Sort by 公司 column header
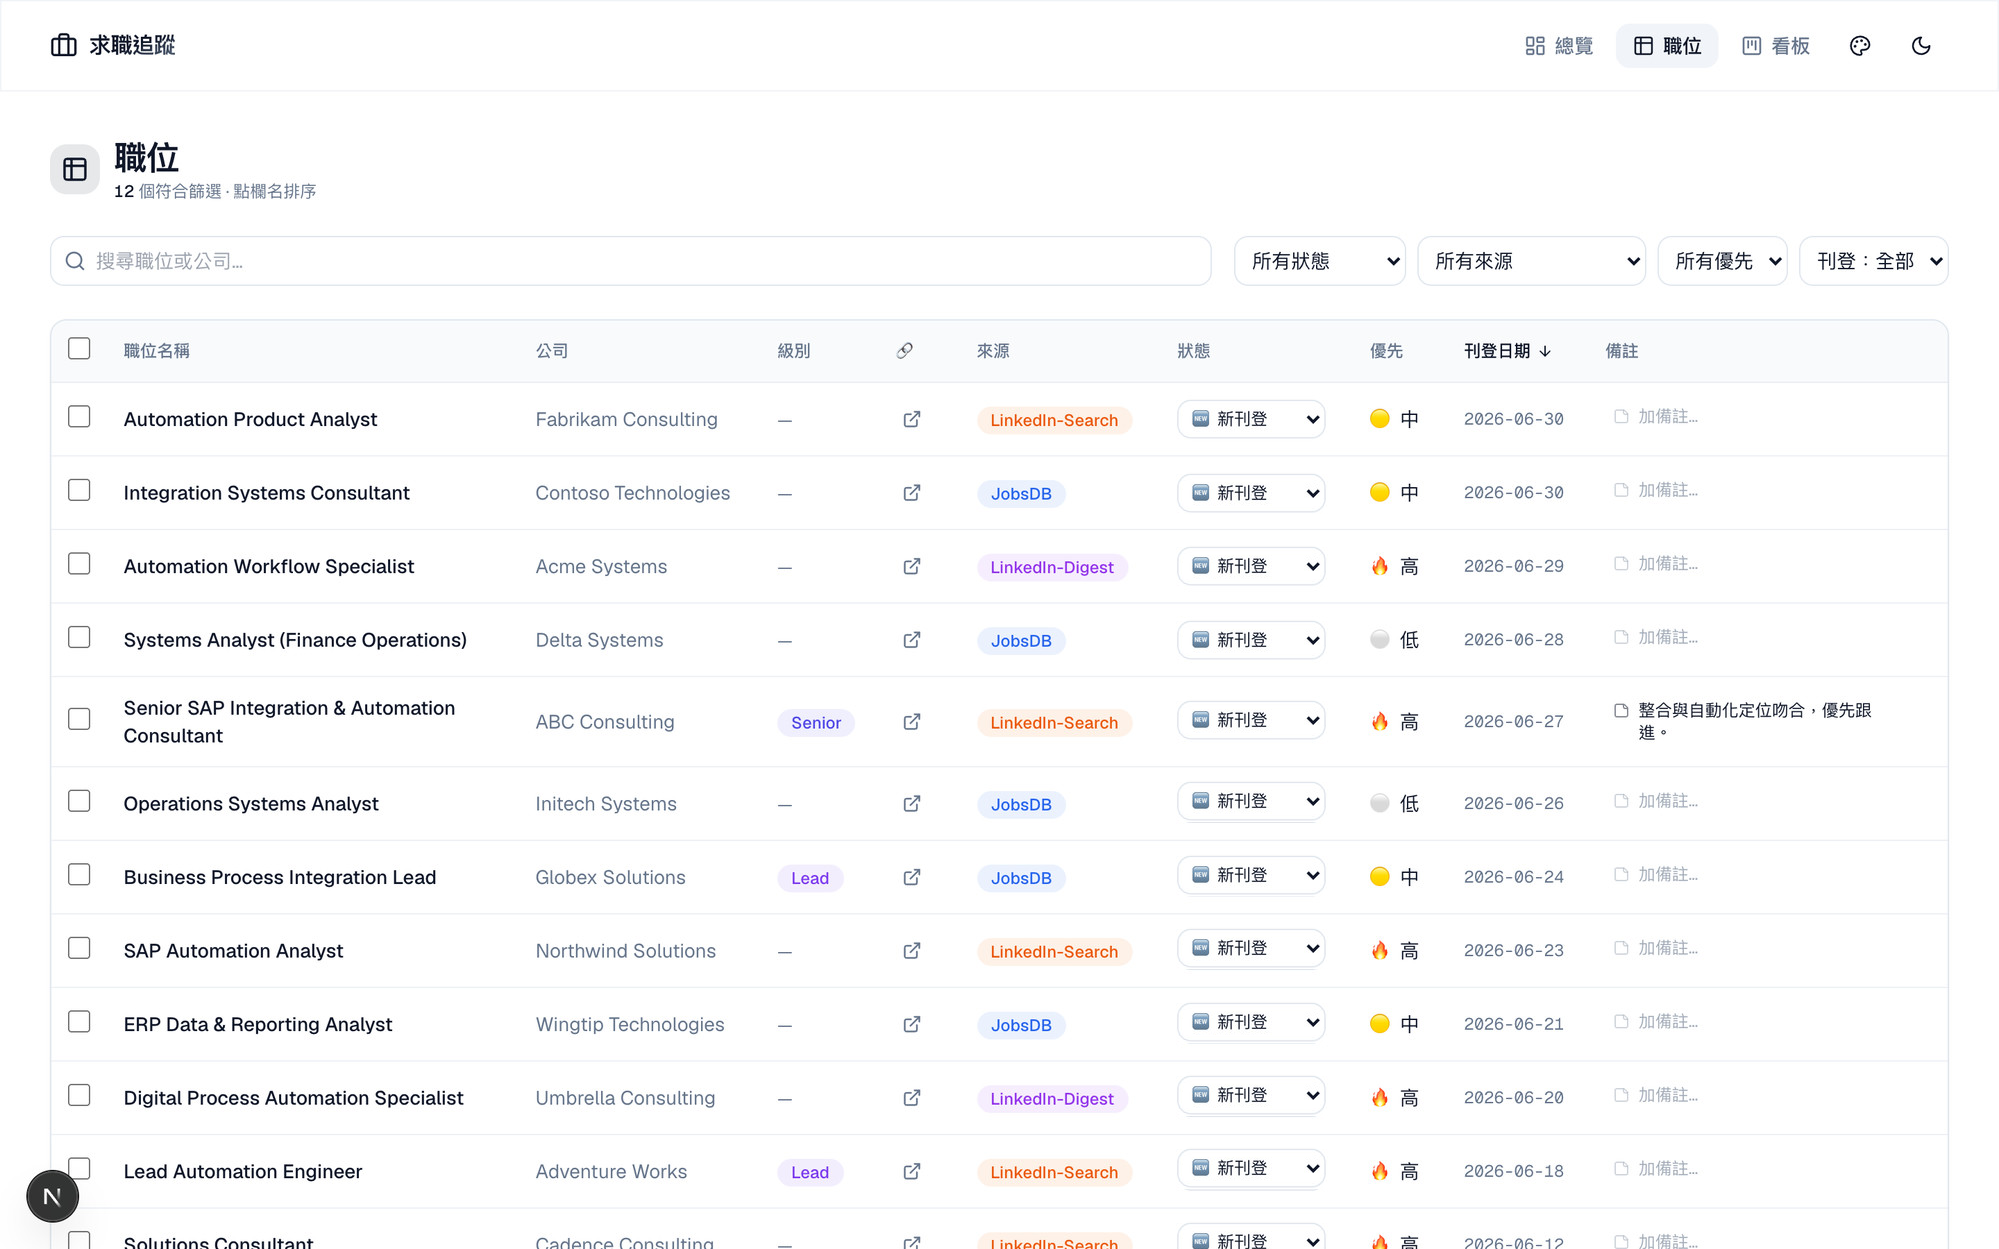This screenshot has height=1249, width=1999. click(x=552, y=351)
